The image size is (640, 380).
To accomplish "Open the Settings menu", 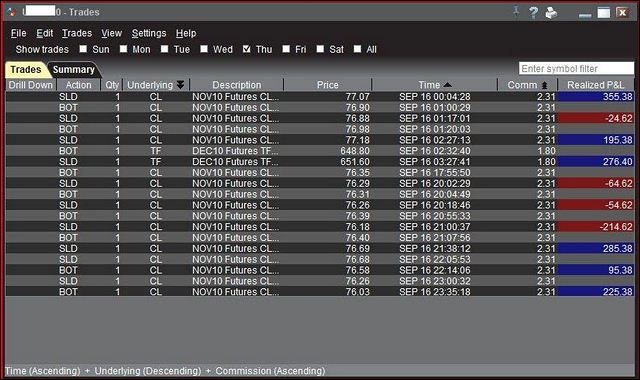I will (x=149, y=33).
